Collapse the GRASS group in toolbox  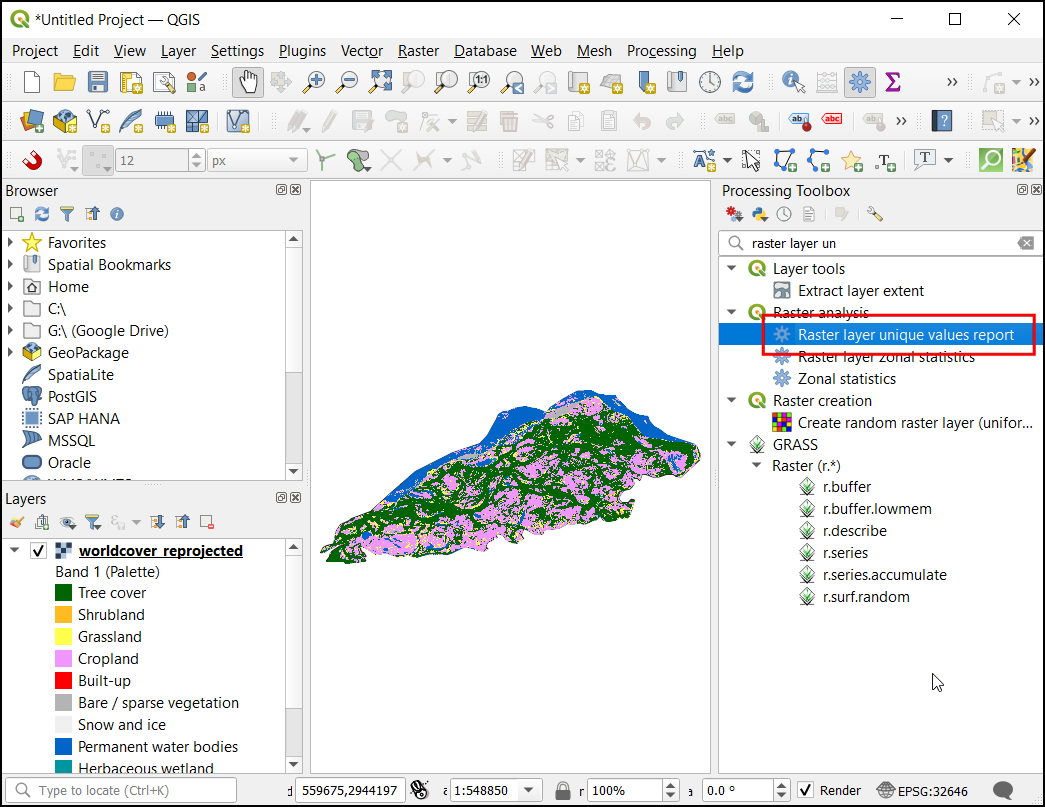[732, 445]
